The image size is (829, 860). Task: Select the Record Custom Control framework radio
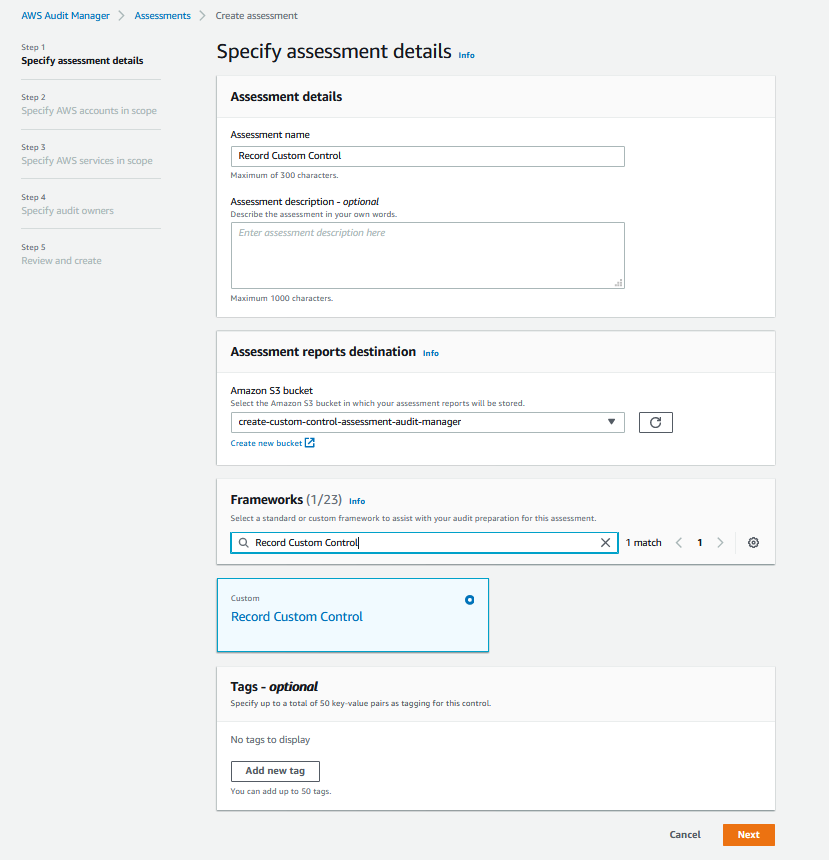point(470,600)
